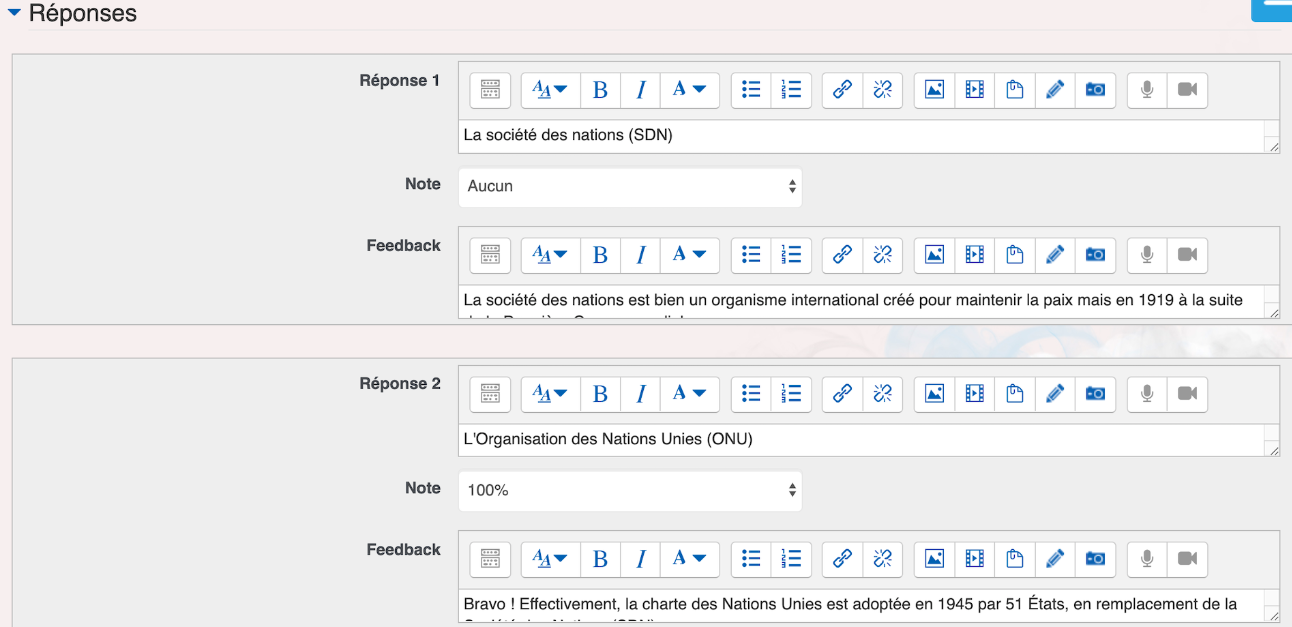Insert numbered list in Réponse 2 editor
Image resolution: width=1292 pixels, height=627 pixels.
click(x=791, y=393)
